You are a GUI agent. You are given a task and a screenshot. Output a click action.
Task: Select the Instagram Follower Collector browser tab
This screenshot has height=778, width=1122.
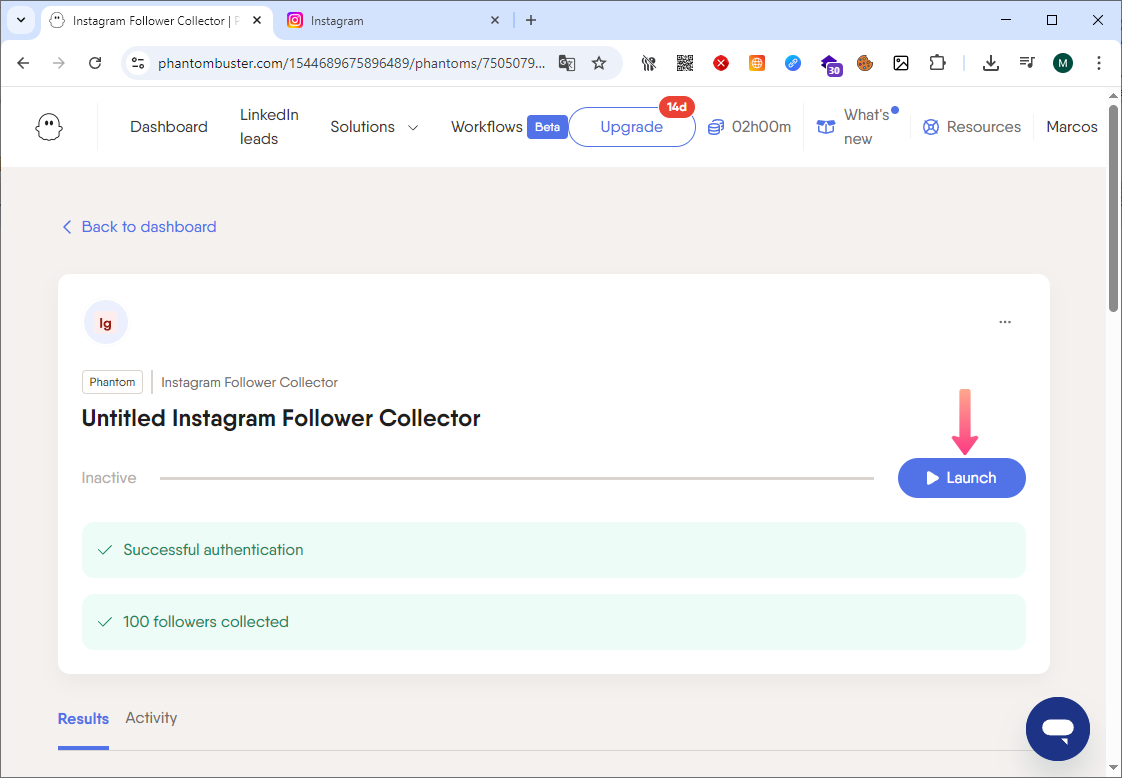click(x=156, y=21)
